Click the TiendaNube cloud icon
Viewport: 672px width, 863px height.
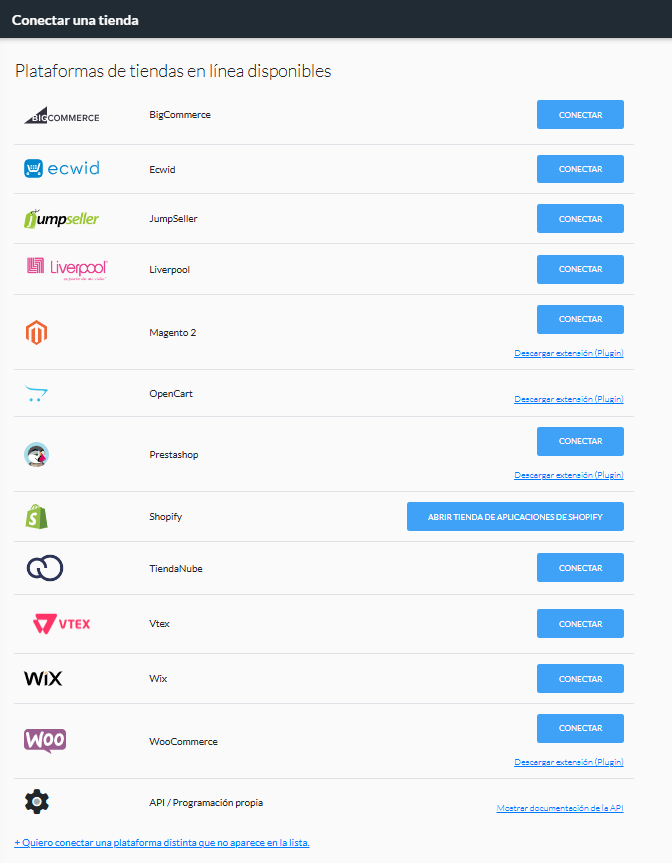[x=45, y=568]
